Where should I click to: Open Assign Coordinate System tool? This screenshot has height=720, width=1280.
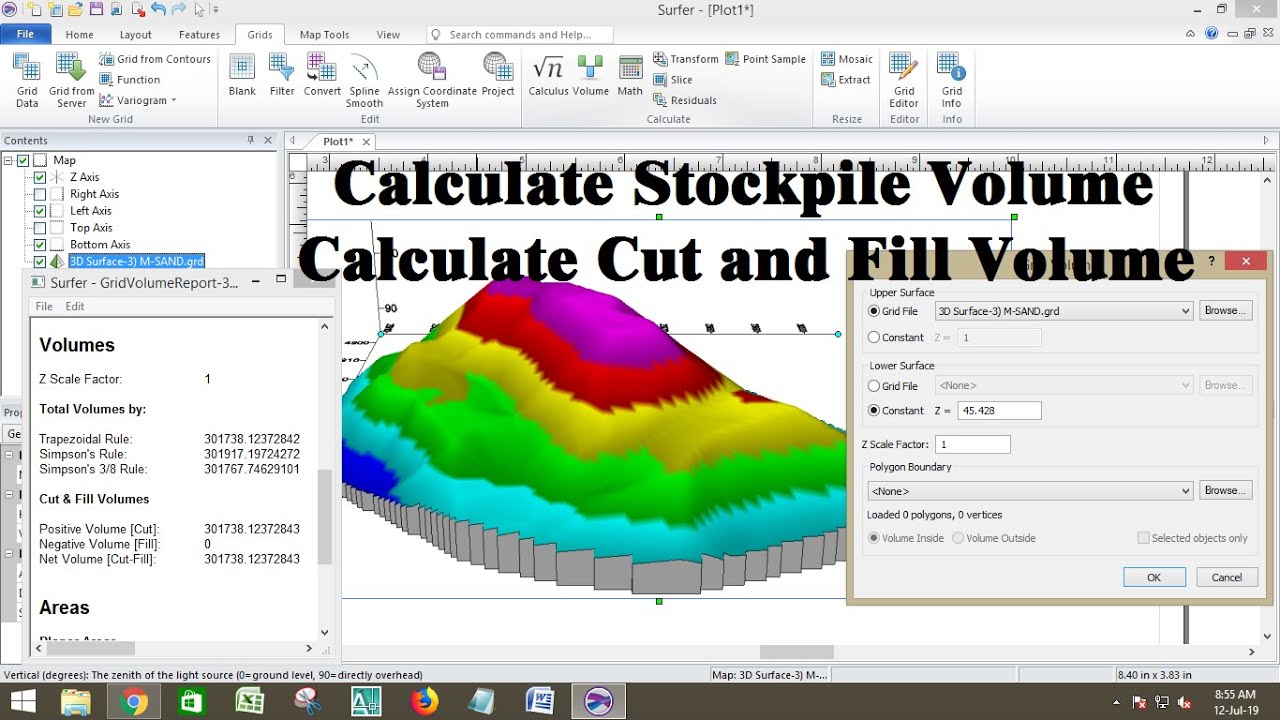[x=432, y=80]
